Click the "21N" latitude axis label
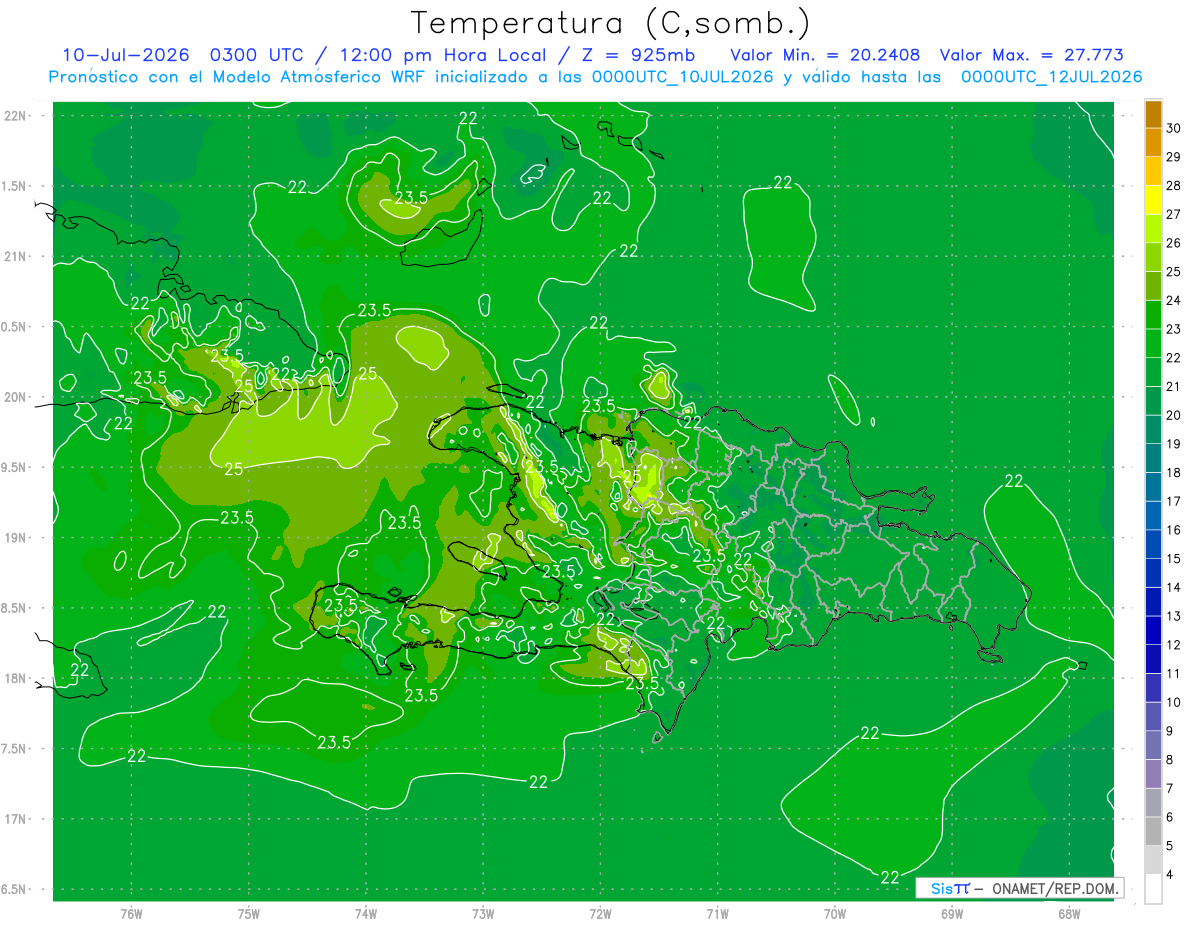The image size is (1200, 927). 14,257
